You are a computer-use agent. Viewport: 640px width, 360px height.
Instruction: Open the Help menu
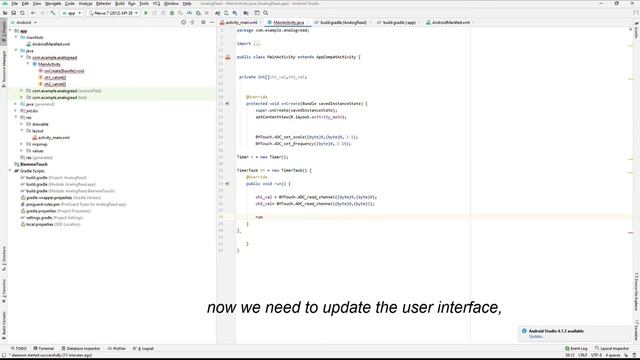coord(187,4)
